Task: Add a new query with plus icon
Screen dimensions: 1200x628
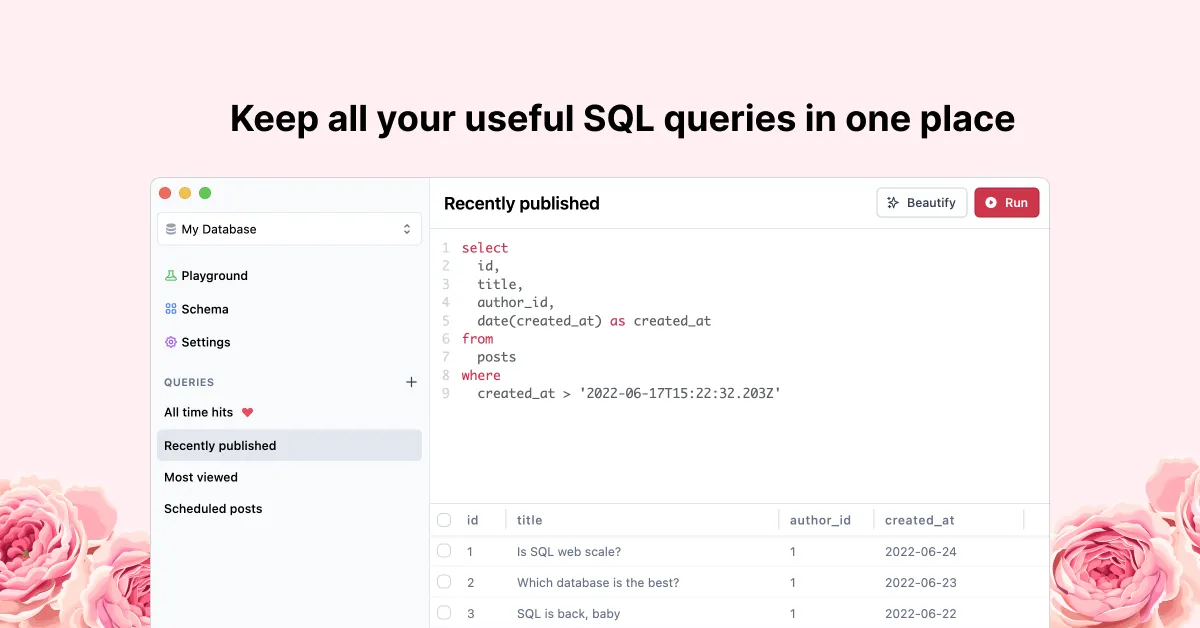Action: (411, 382)
